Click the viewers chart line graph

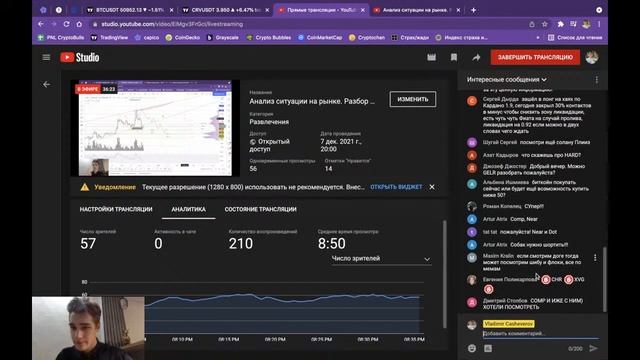282,313
